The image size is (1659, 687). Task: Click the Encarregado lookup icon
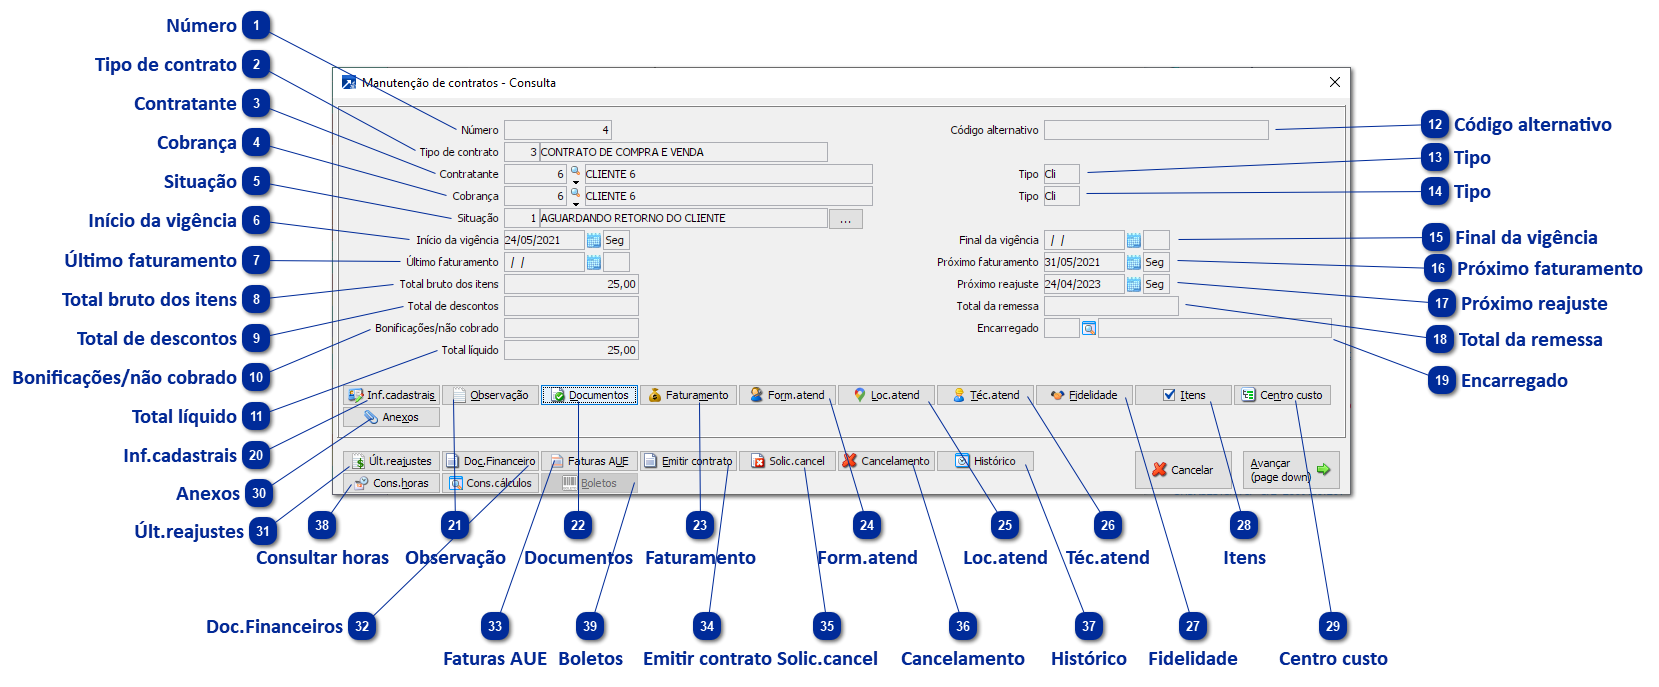pos(1089,328)
